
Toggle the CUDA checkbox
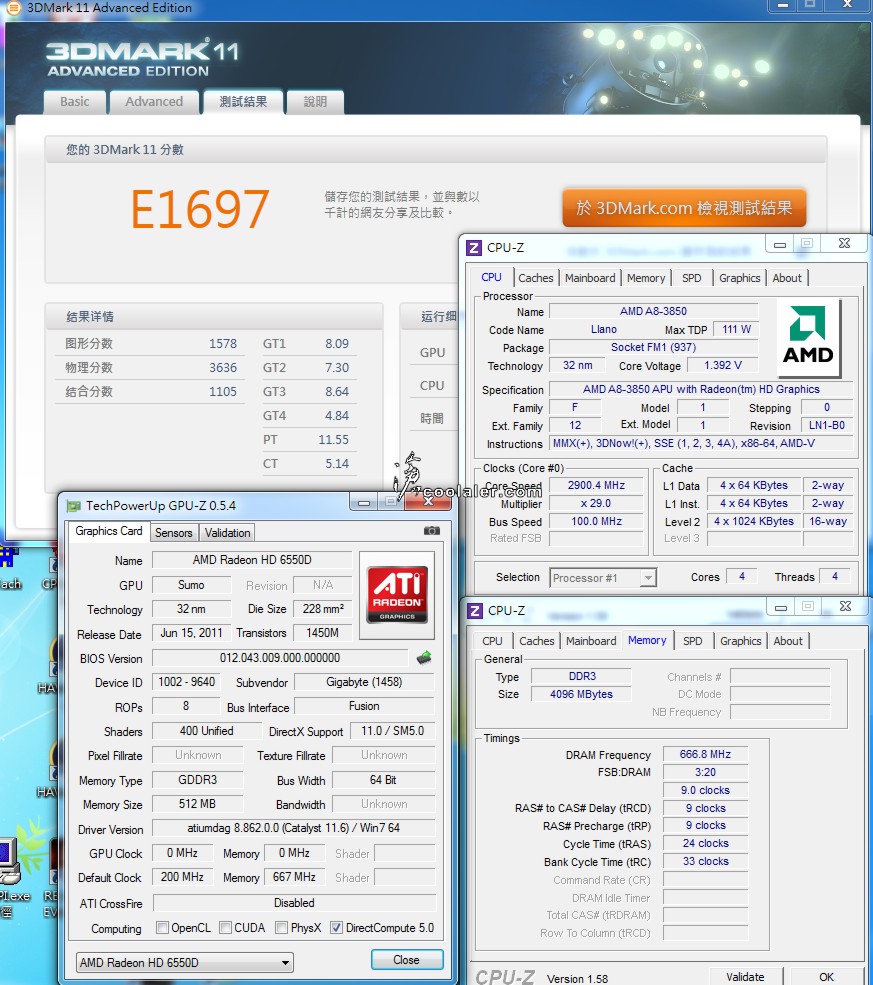[x=225, y=928]
